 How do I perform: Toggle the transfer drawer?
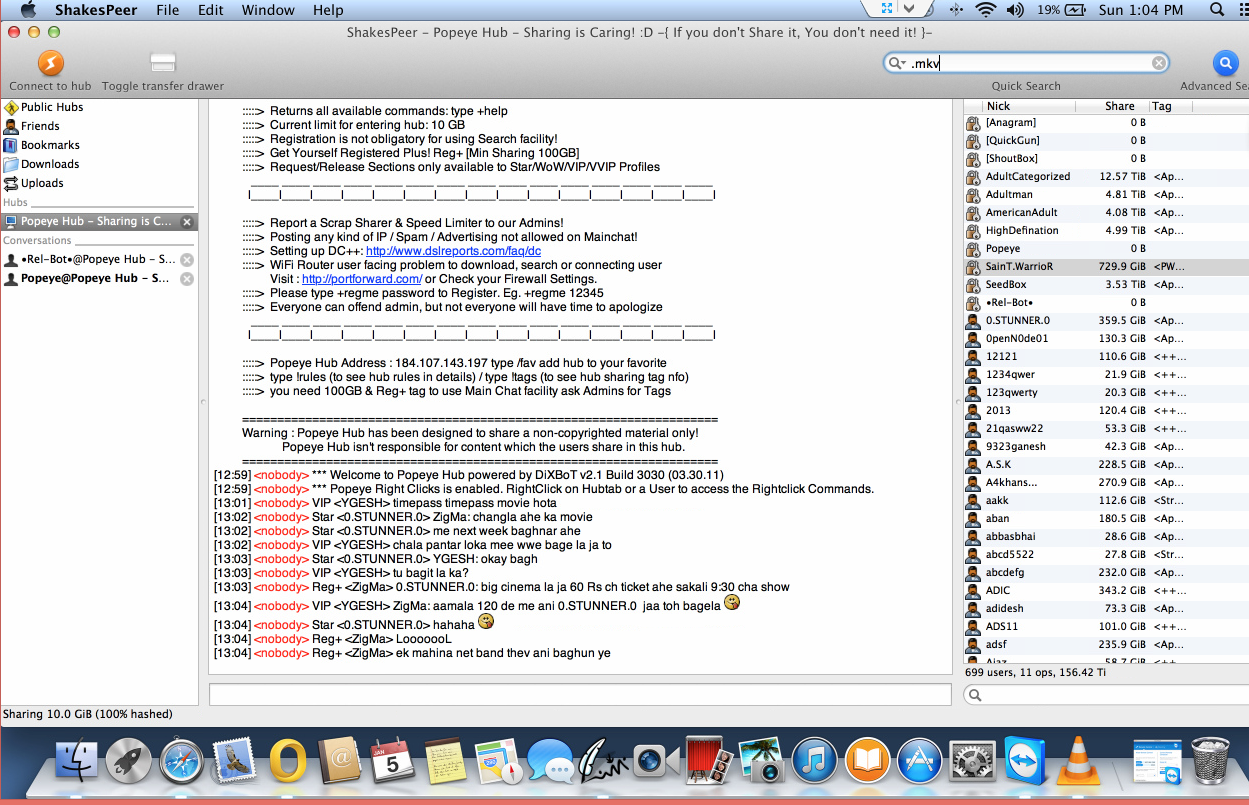163,64
